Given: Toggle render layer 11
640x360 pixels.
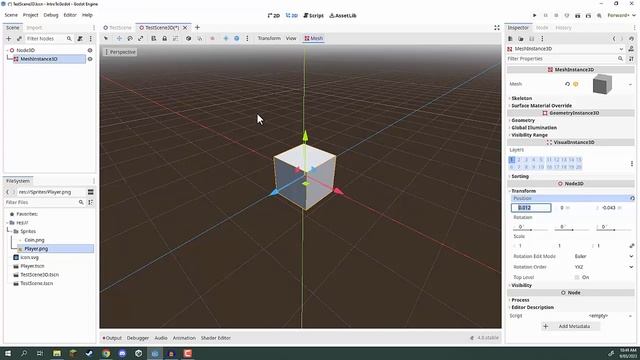Looking at the screenshot, I should 549,160.
